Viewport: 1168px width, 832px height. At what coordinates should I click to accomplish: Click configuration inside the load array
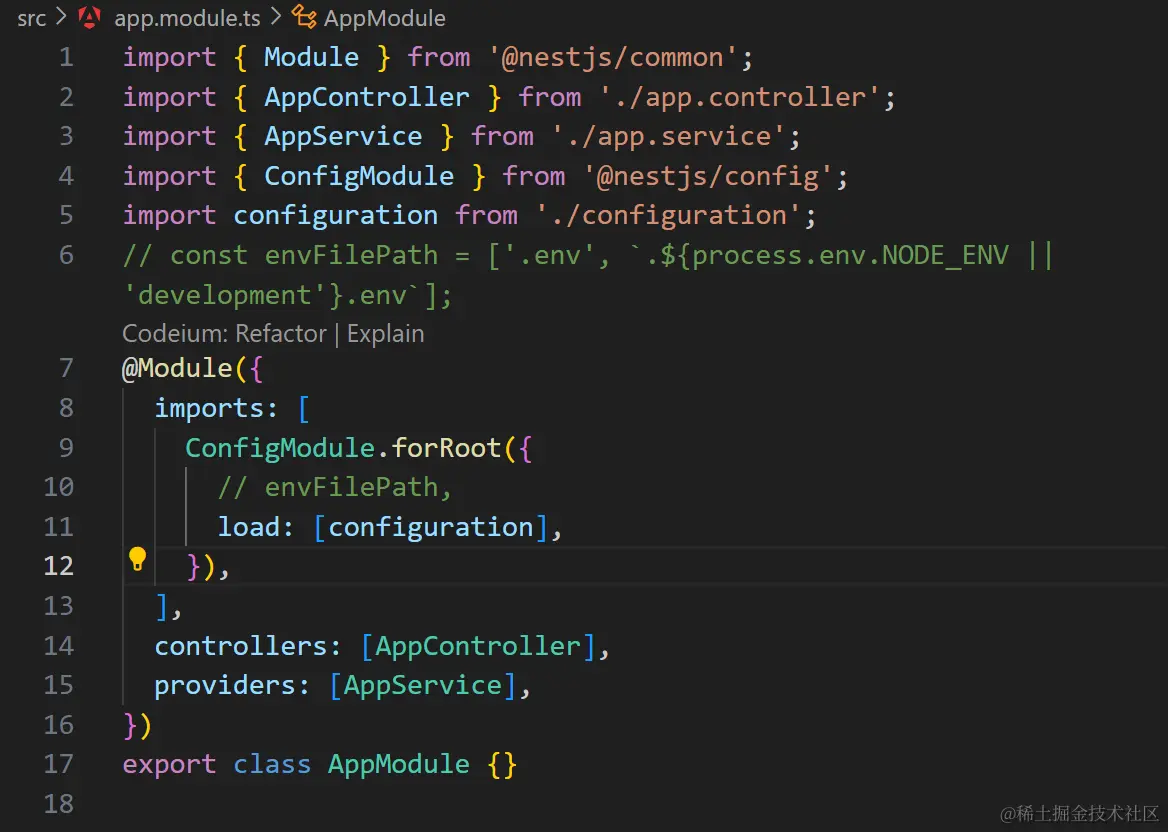pos(431,527)
